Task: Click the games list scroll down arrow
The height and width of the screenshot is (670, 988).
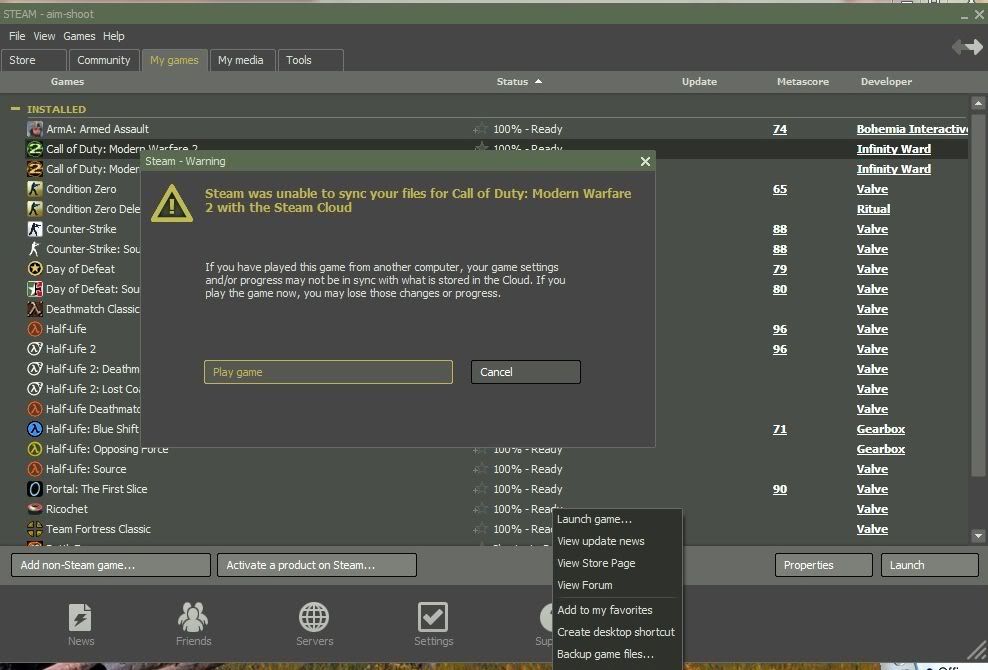Action: [978, 536]
